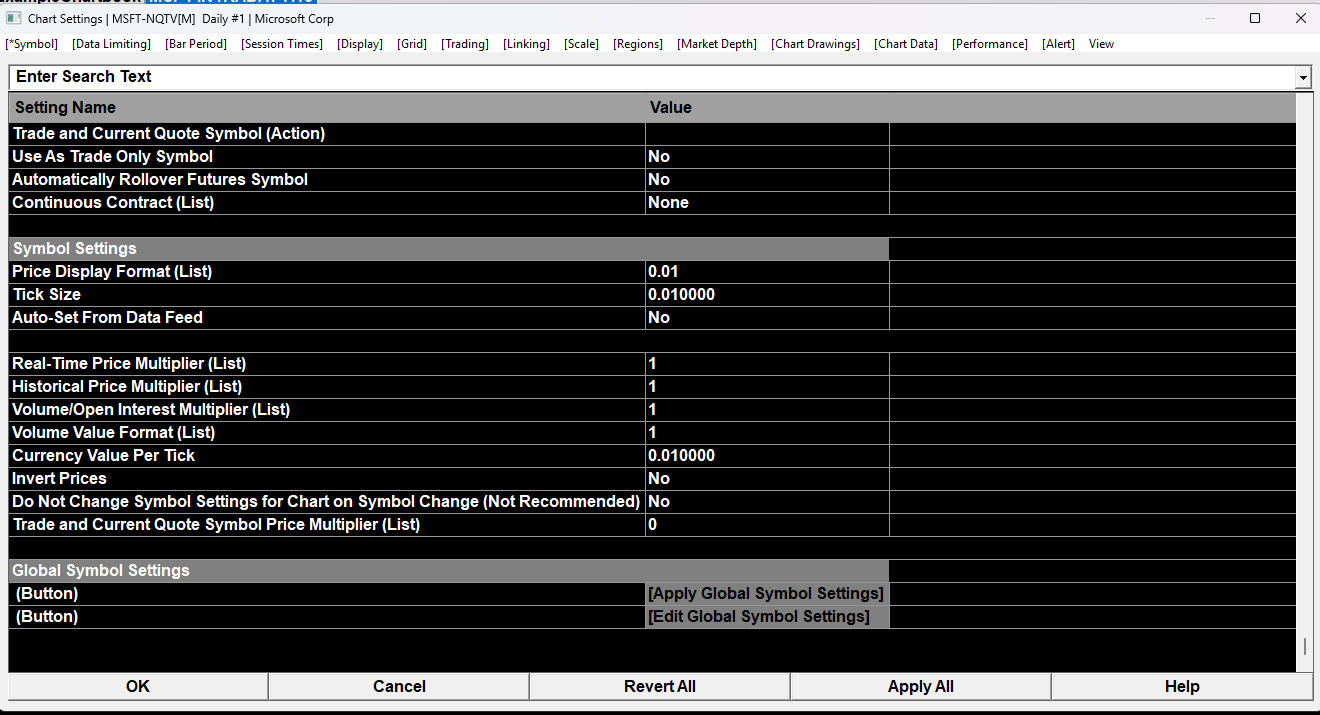Open the [Regions] tab
This screenshot has width=1320, height=715.
(638, 44)
